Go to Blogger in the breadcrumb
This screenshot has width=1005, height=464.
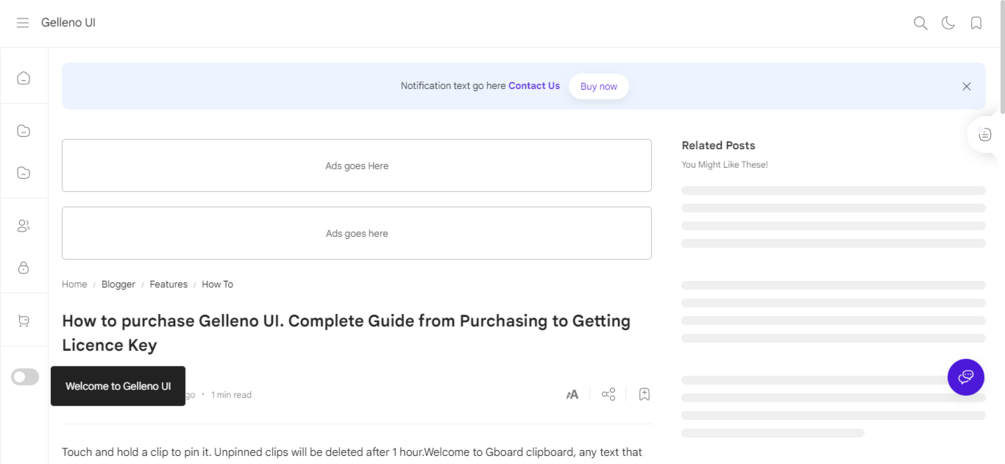pos(118,285)
